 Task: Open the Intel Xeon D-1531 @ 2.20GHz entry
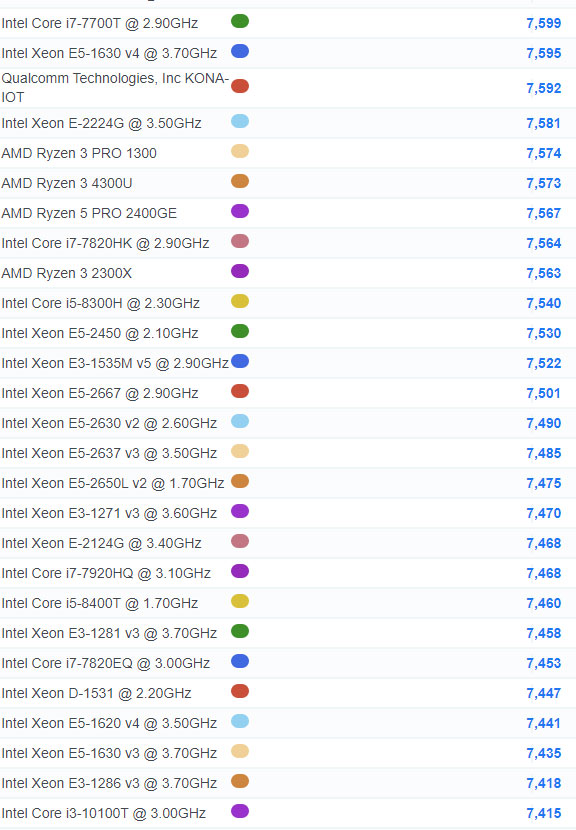pos(96,693)
